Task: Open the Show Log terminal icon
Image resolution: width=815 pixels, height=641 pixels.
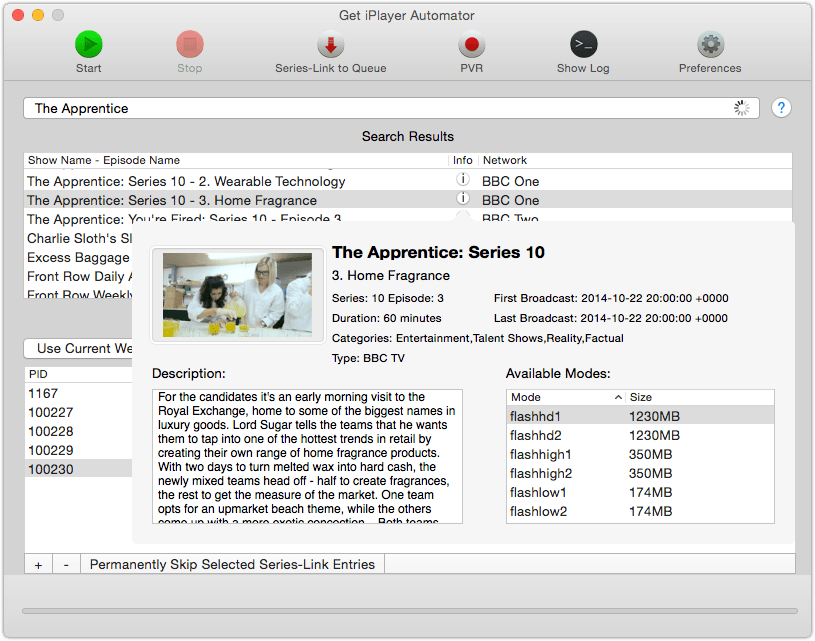Action: pyautogui.click(x=583, y=44)
